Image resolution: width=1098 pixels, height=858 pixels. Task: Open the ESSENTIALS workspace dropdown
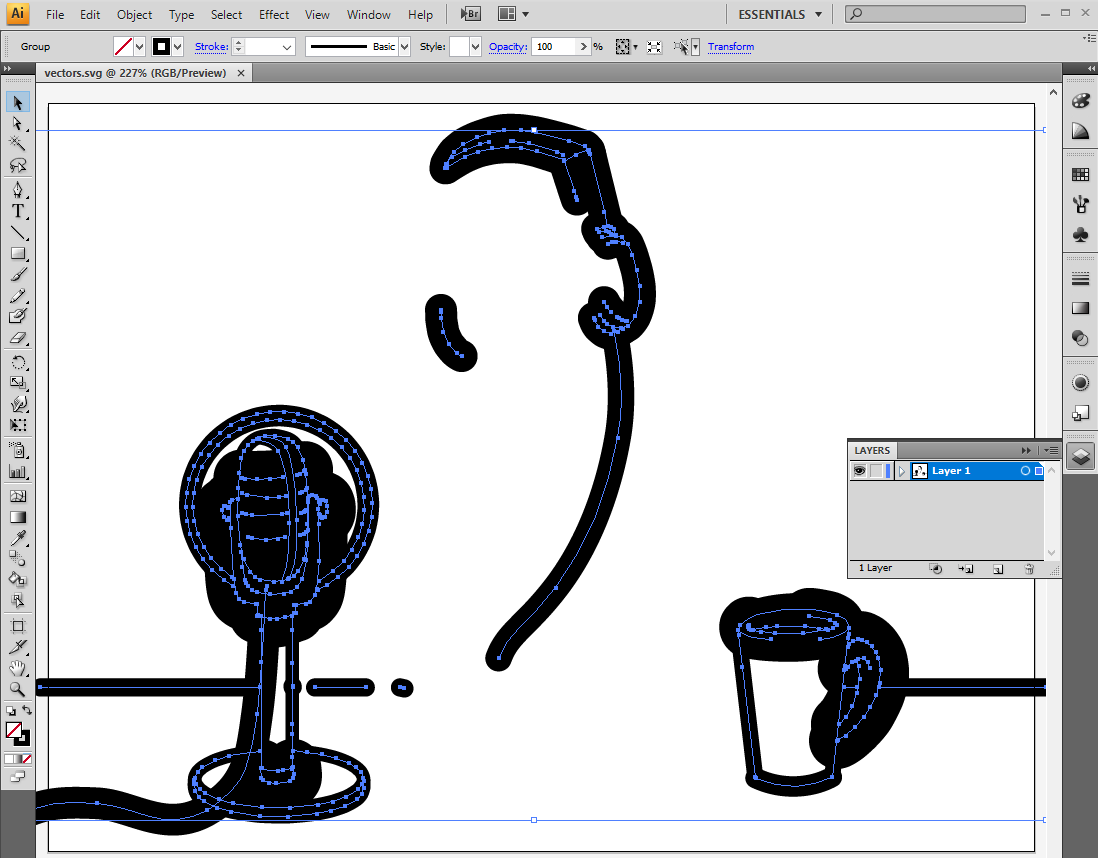(x=780, y=15)
